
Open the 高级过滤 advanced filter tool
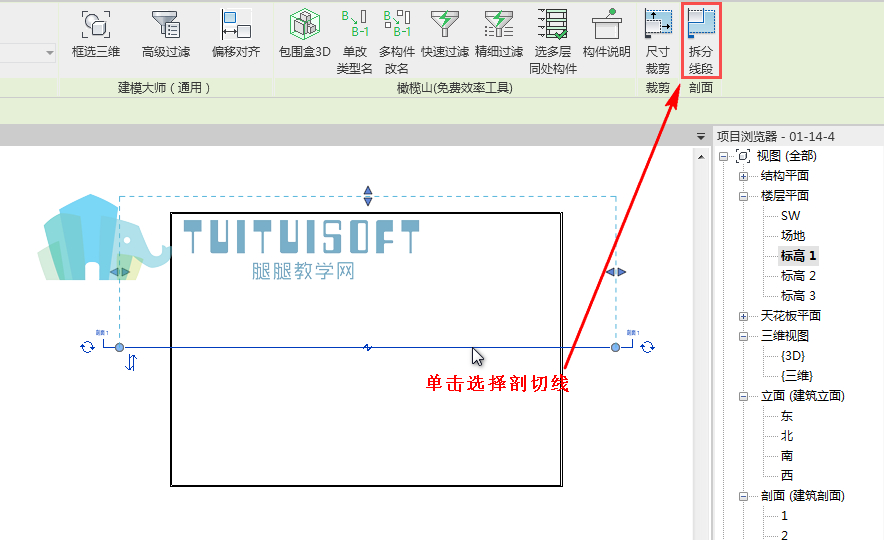click(166, 25)
